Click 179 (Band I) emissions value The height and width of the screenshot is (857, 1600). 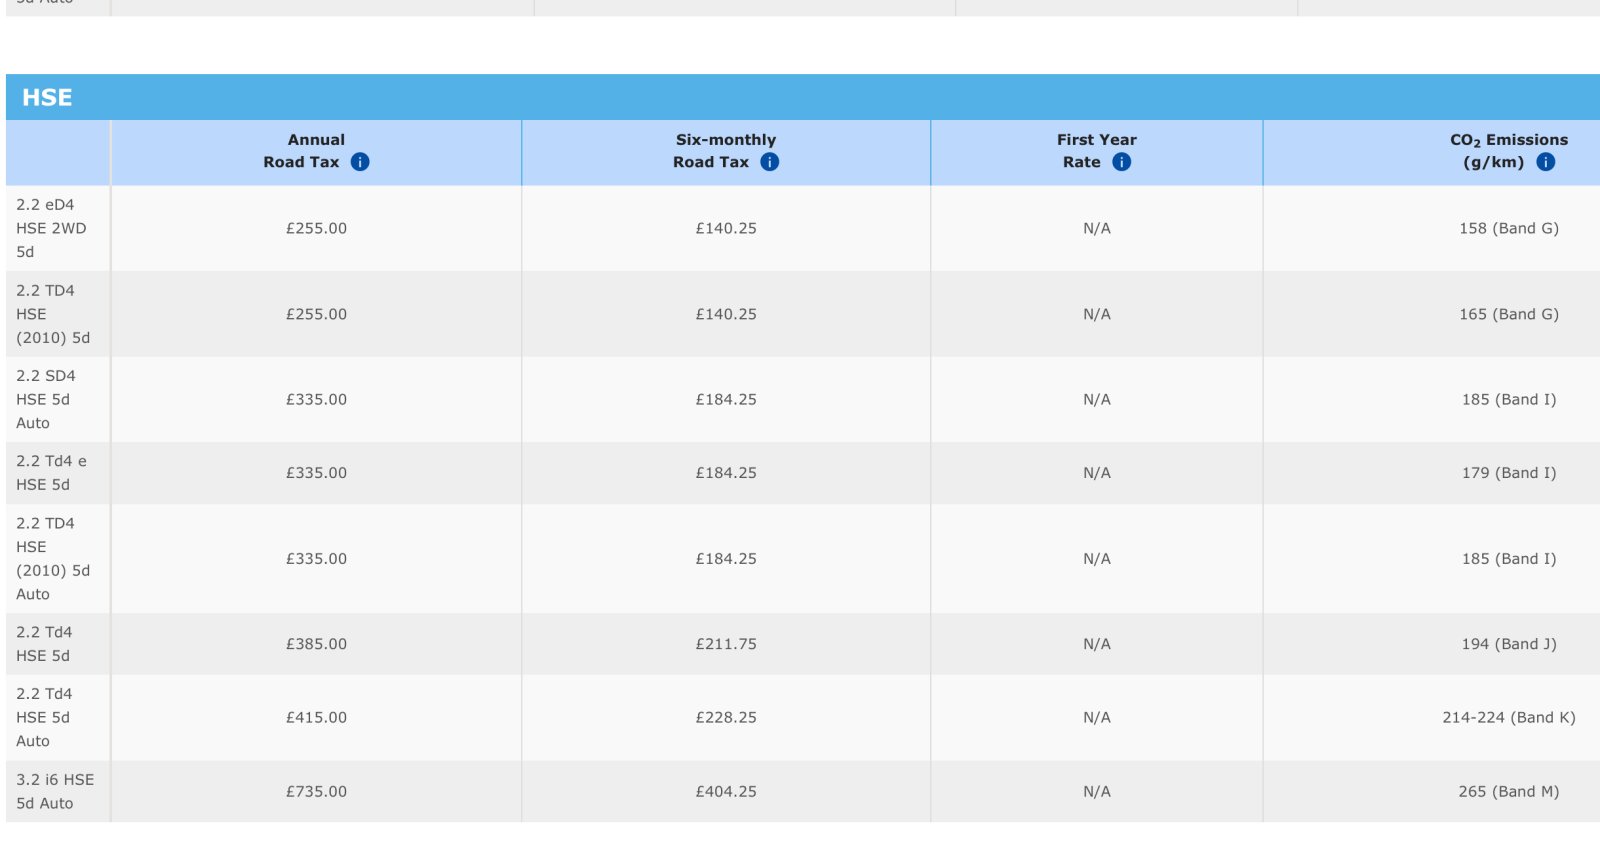[x=1509, y=473]
